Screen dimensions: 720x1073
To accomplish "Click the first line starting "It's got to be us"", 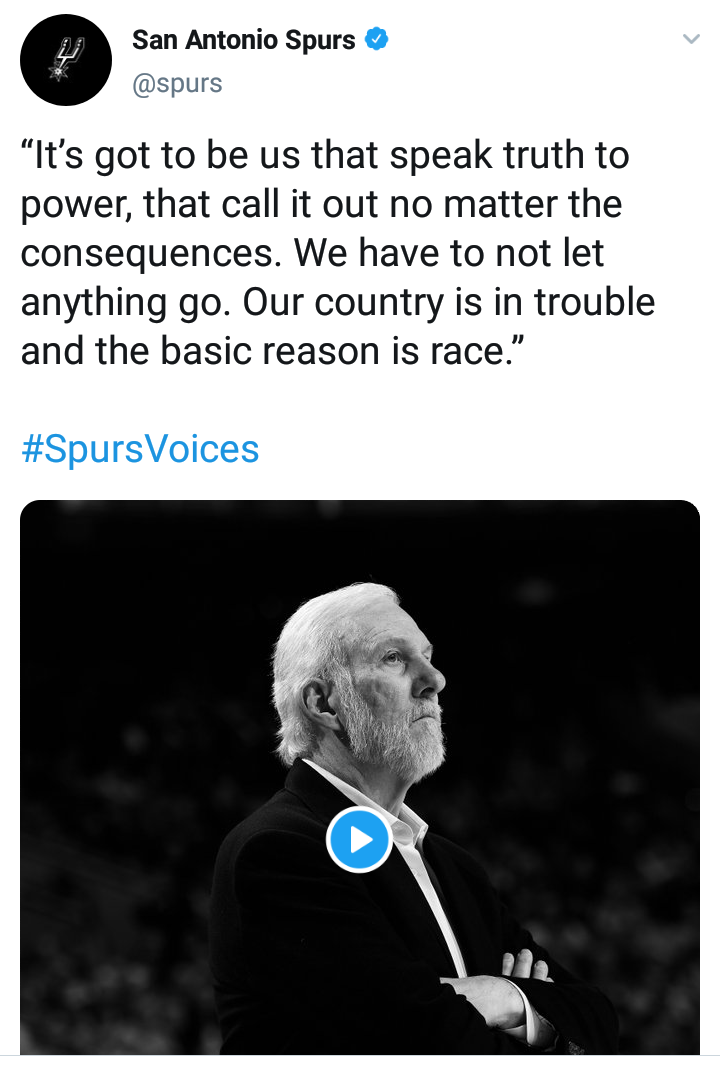I will point(325,156).
